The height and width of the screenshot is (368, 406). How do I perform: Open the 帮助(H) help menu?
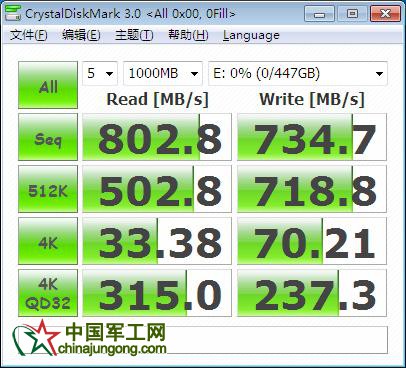point(188,35)
